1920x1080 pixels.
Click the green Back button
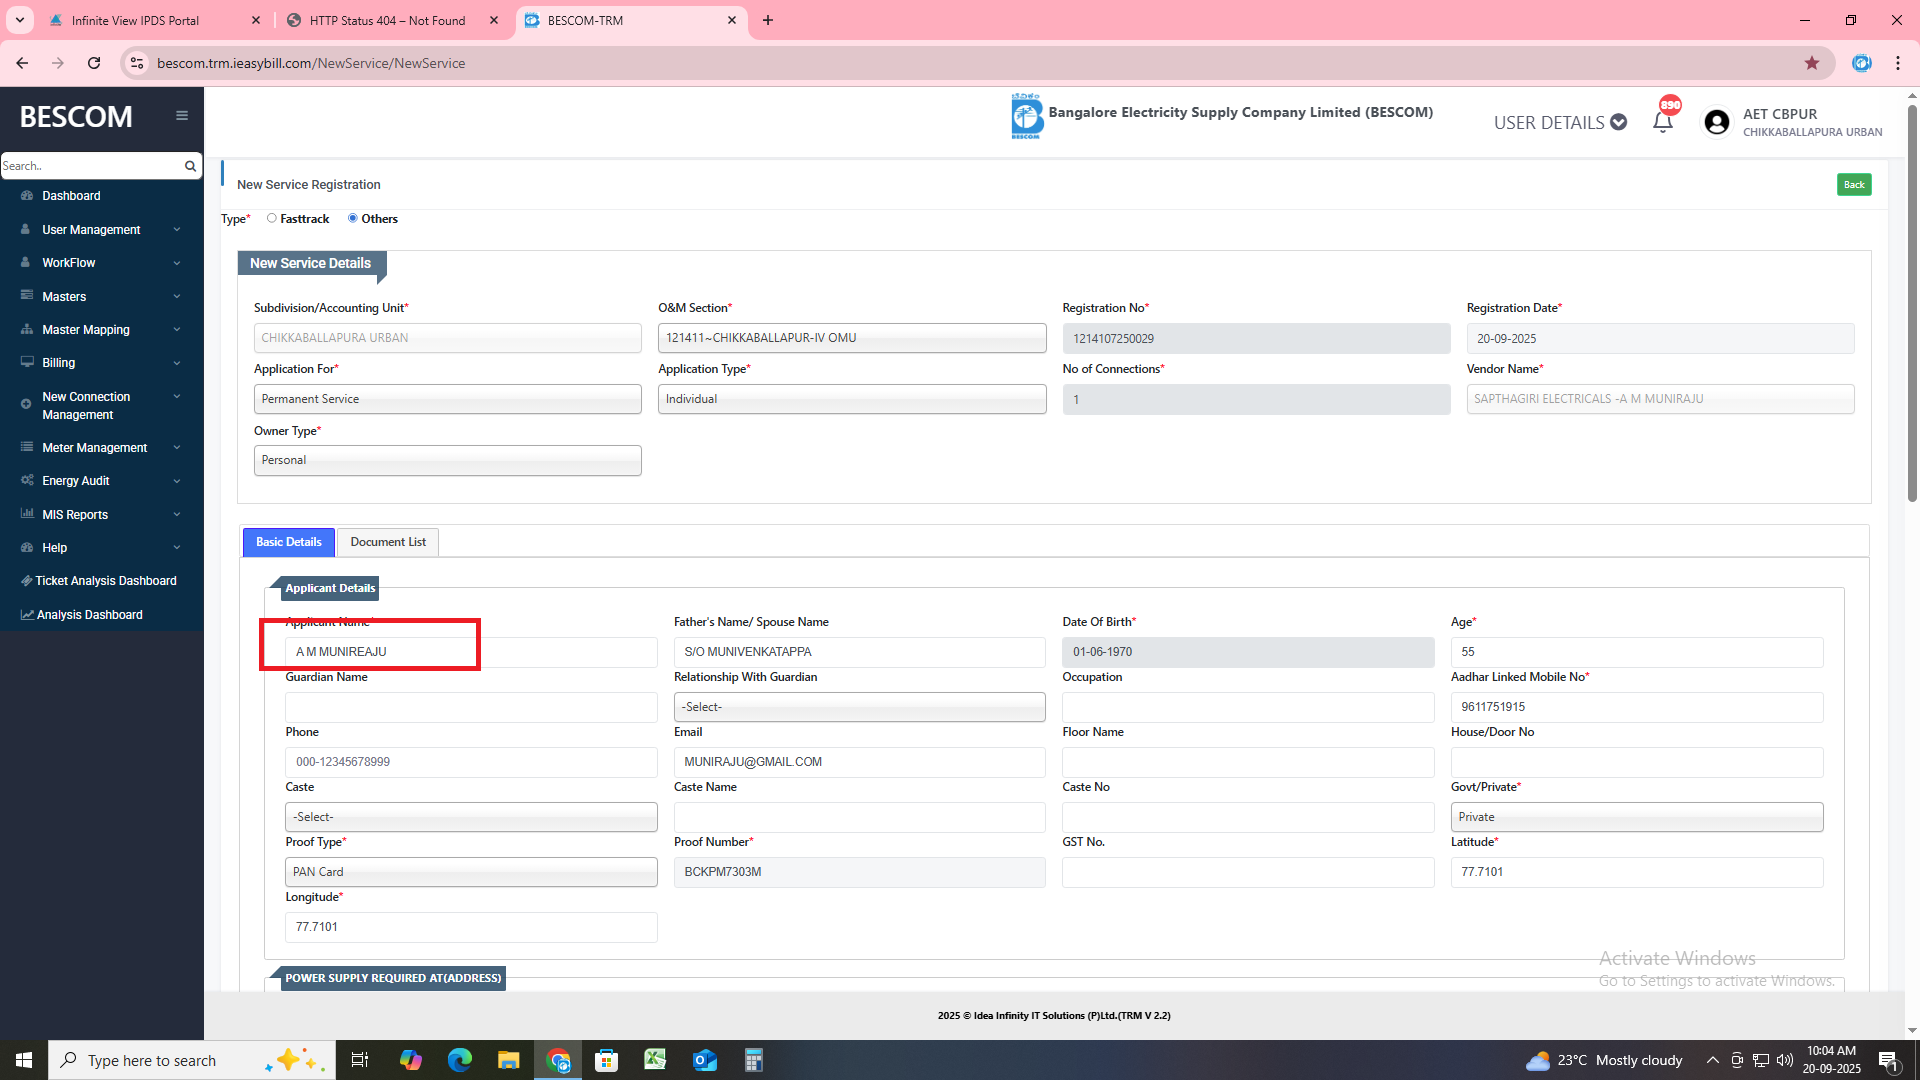[1853, 185]
